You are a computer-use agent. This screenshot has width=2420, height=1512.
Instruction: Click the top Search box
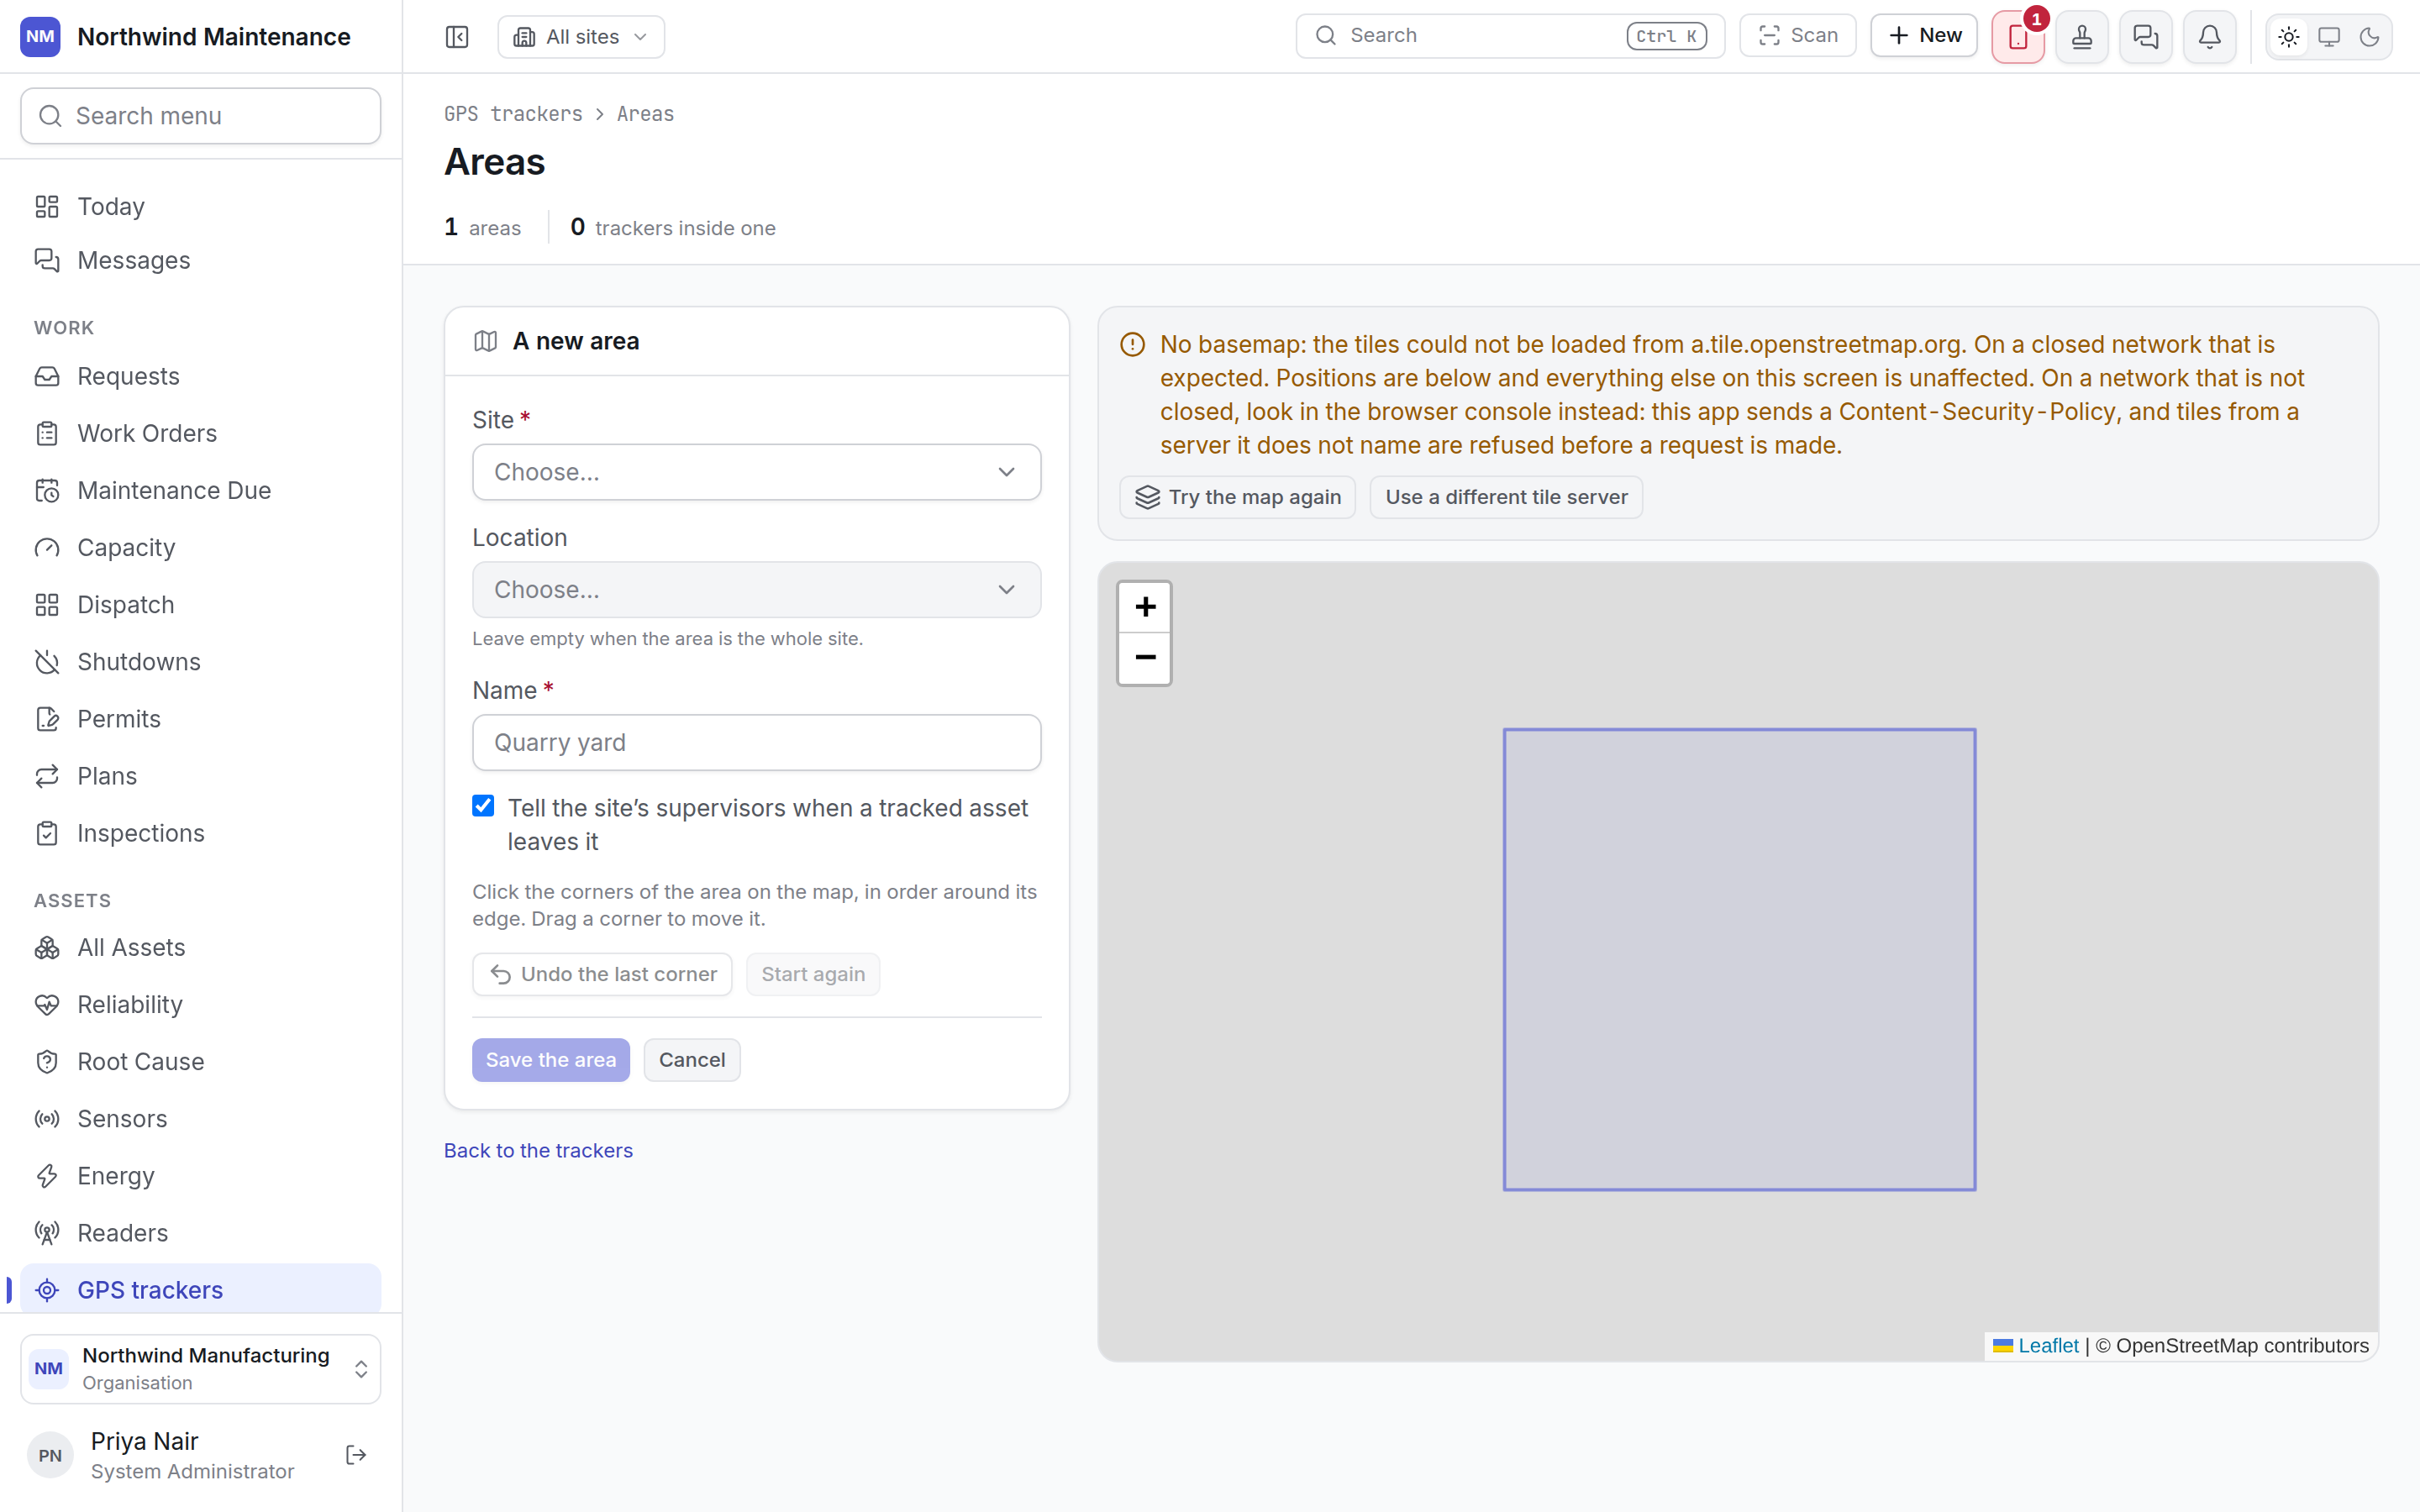[x=1510, y=36]
